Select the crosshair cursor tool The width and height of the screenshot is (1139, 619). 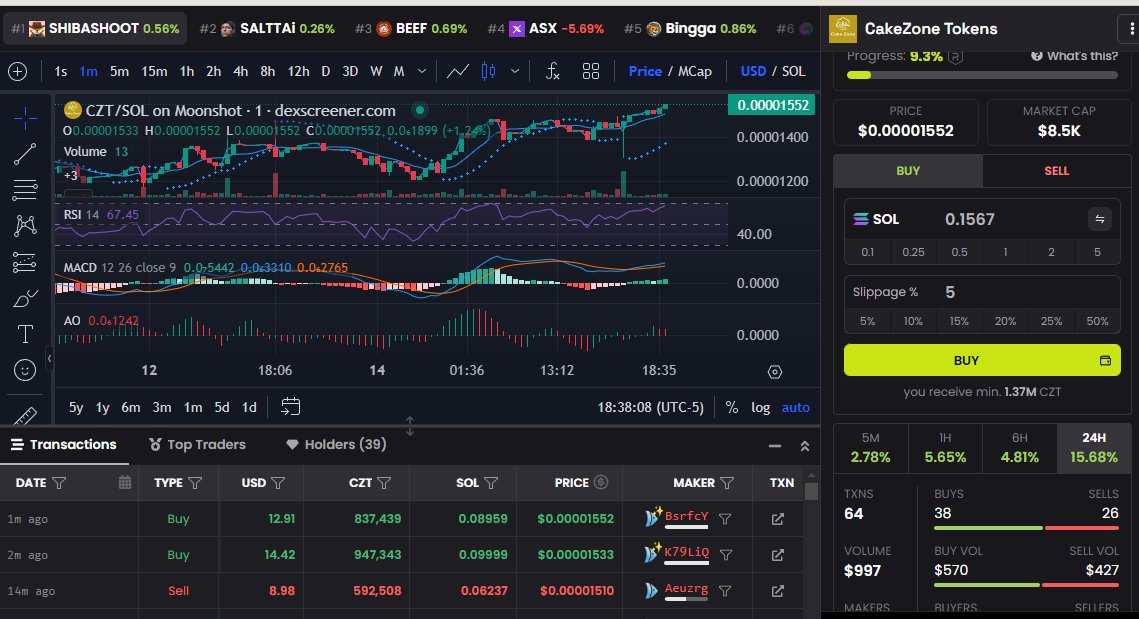click(x=25, y=118)
